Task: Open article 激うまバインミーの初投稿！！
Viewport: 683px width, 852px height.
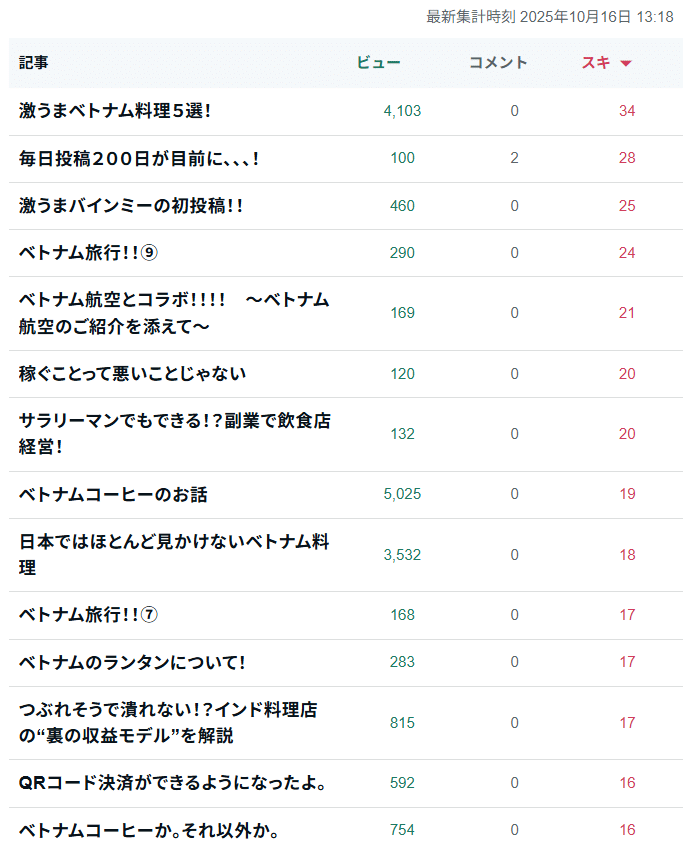Action: pyautogui.click(x=131, y=205)
